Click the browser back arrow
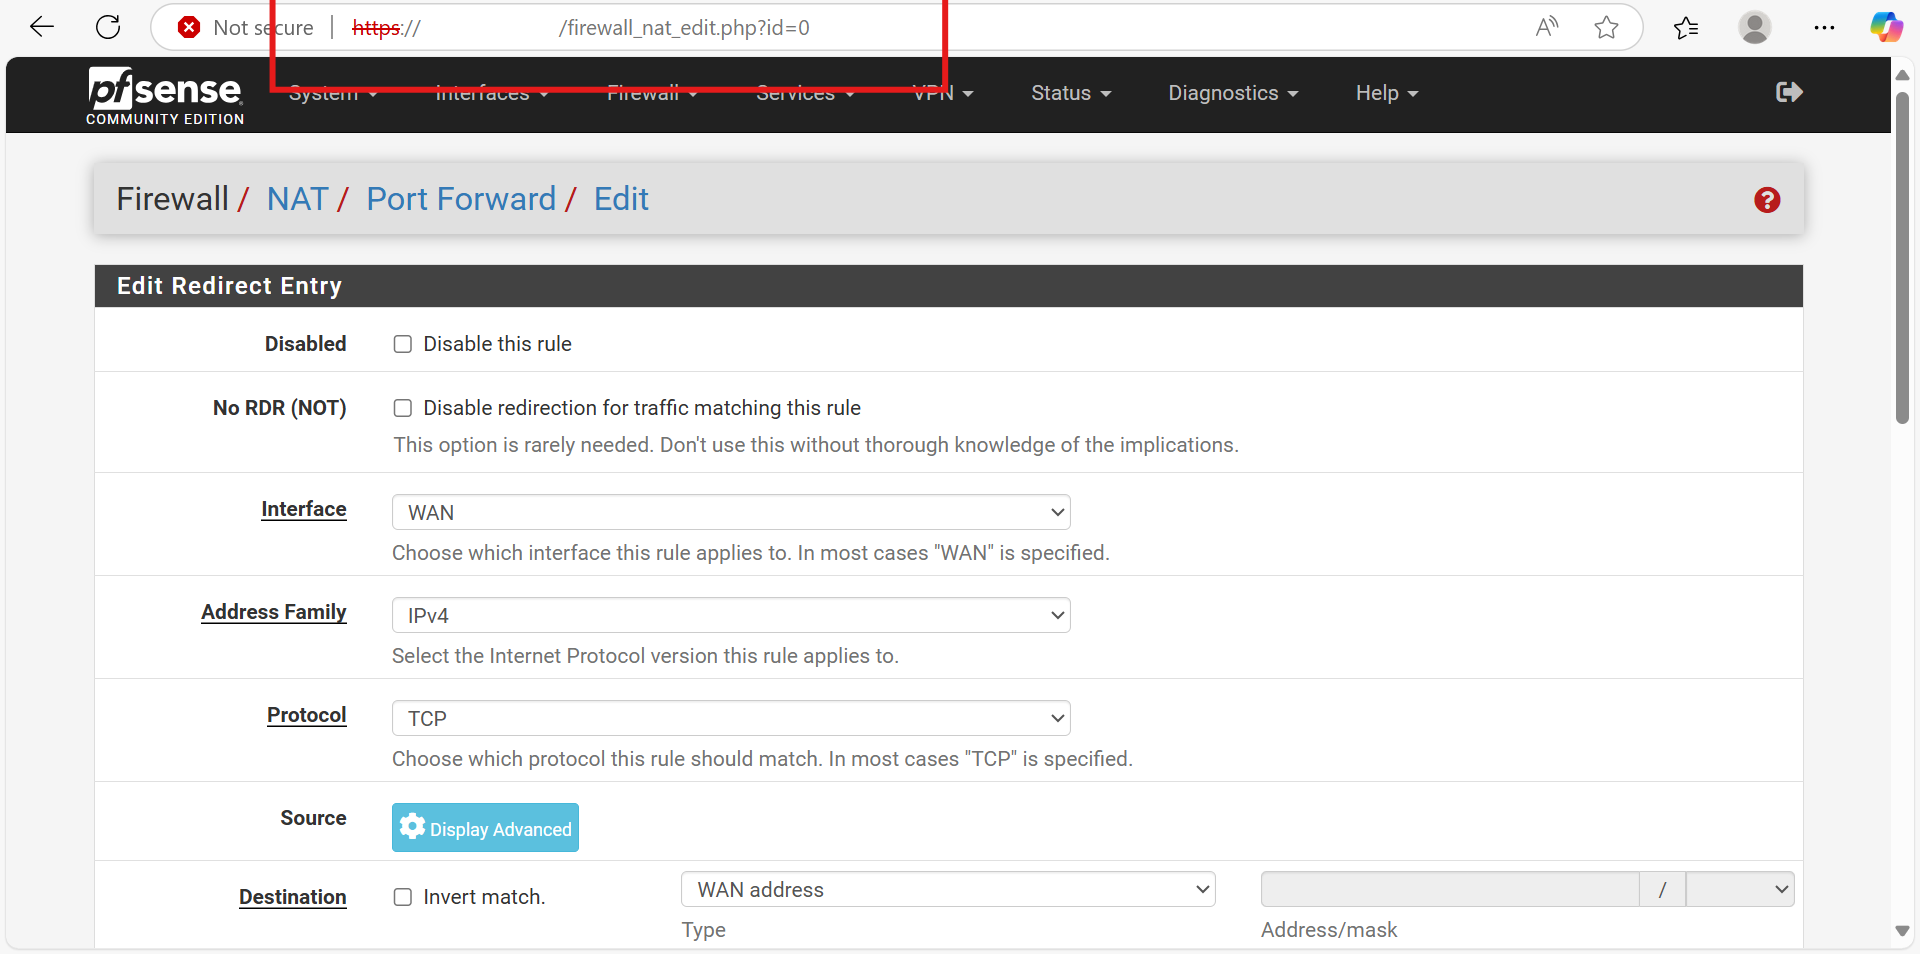Viewport: 1920px width, 954px height. (42, 27)
